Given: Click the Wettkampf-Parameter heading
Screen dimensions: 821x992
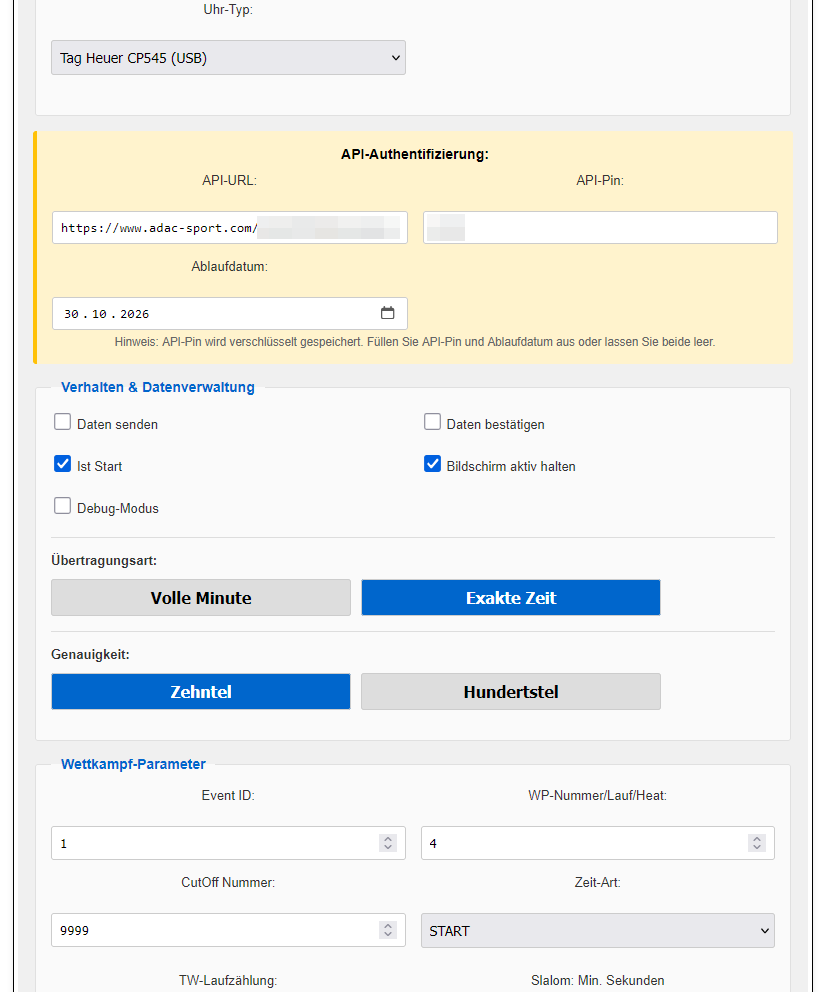Looking at the screenshot, I should pos(133,764).
